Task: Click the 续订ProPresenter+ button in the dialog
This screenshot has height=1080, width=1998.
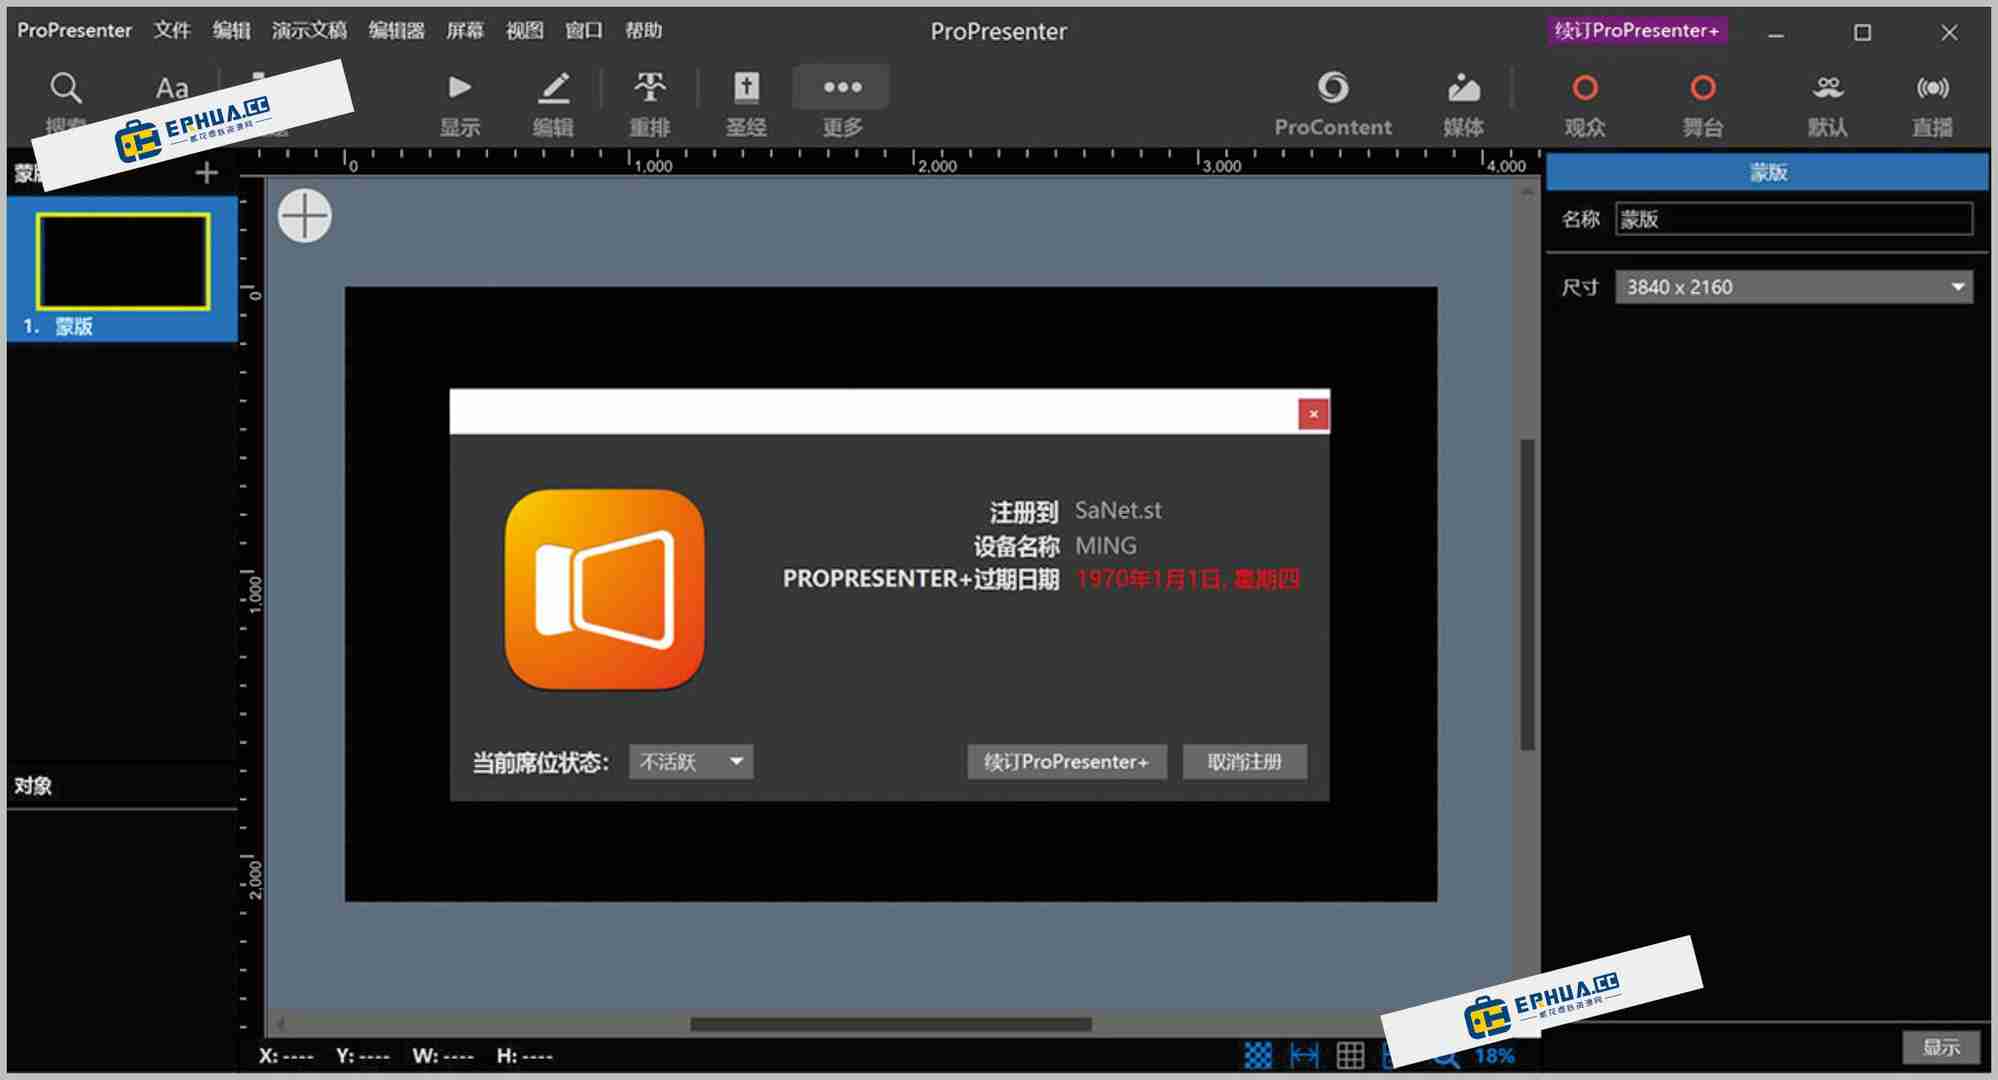Action: tap(1066, 762)
